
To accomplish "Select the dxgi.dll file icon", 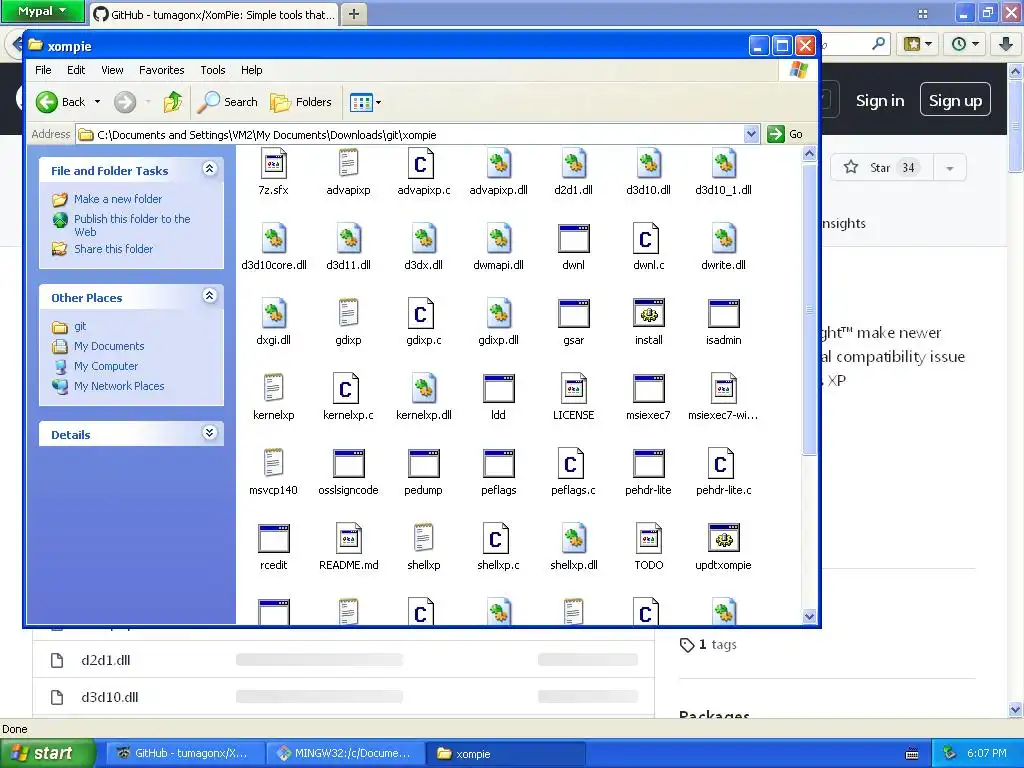I will pos(274,313).
